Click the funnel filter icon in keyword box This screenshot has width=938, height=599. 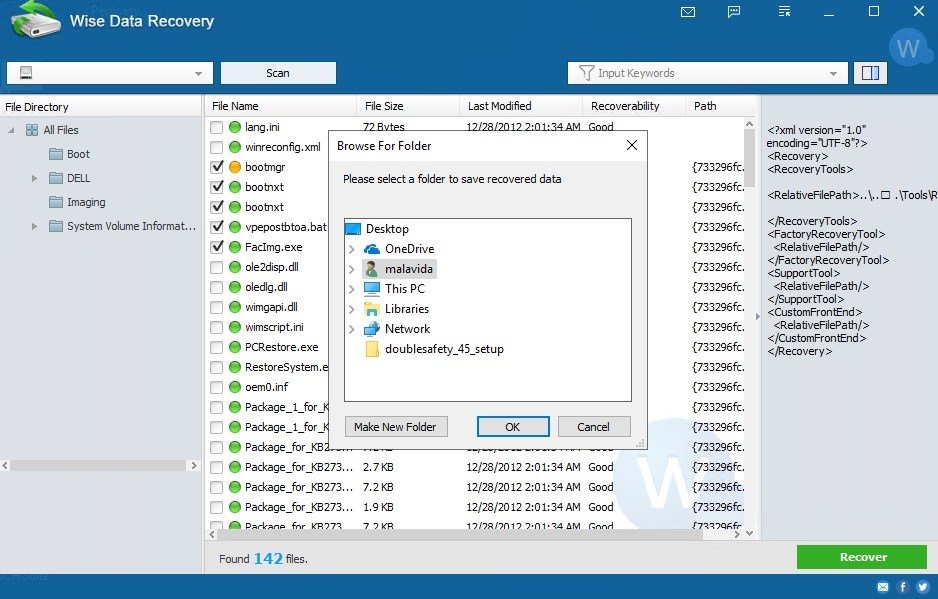[586, 73]
